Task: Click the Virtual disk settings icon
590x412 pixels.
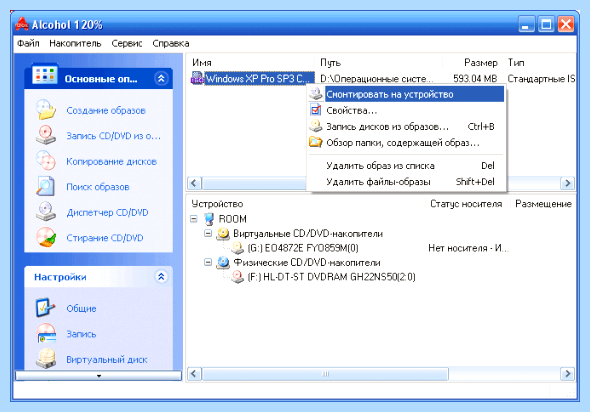Action: (x=46, y=359)
